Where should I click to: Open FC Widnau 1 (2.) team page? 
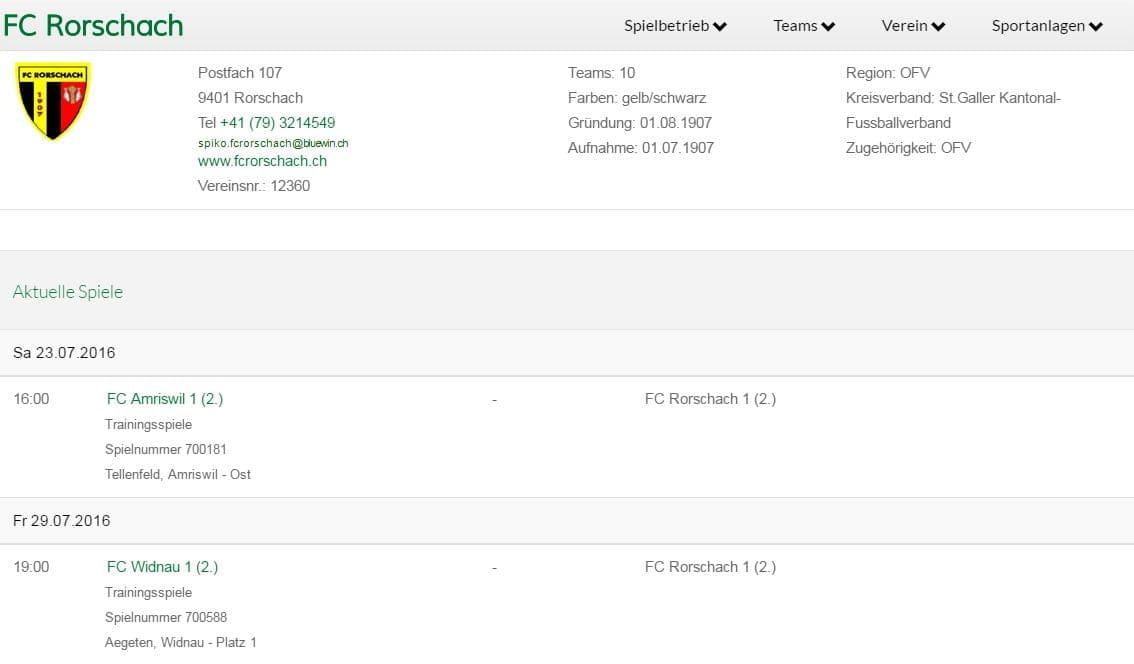pos(162,567)
